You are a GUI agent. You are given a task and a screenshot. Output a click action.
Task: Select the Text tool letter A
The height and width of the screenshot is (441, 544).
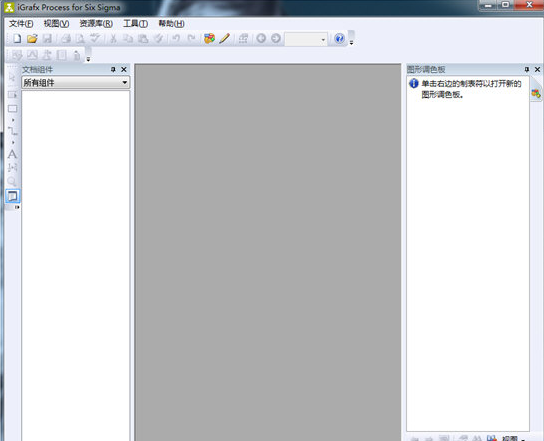(x=12, y=154)
